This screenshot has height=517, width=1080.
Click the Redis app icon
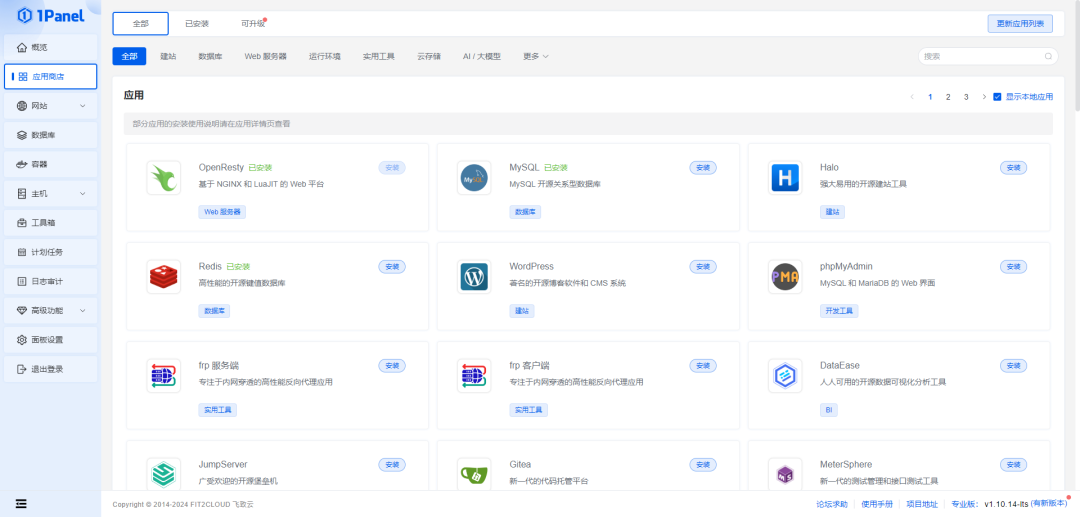(x=163, y=277)
